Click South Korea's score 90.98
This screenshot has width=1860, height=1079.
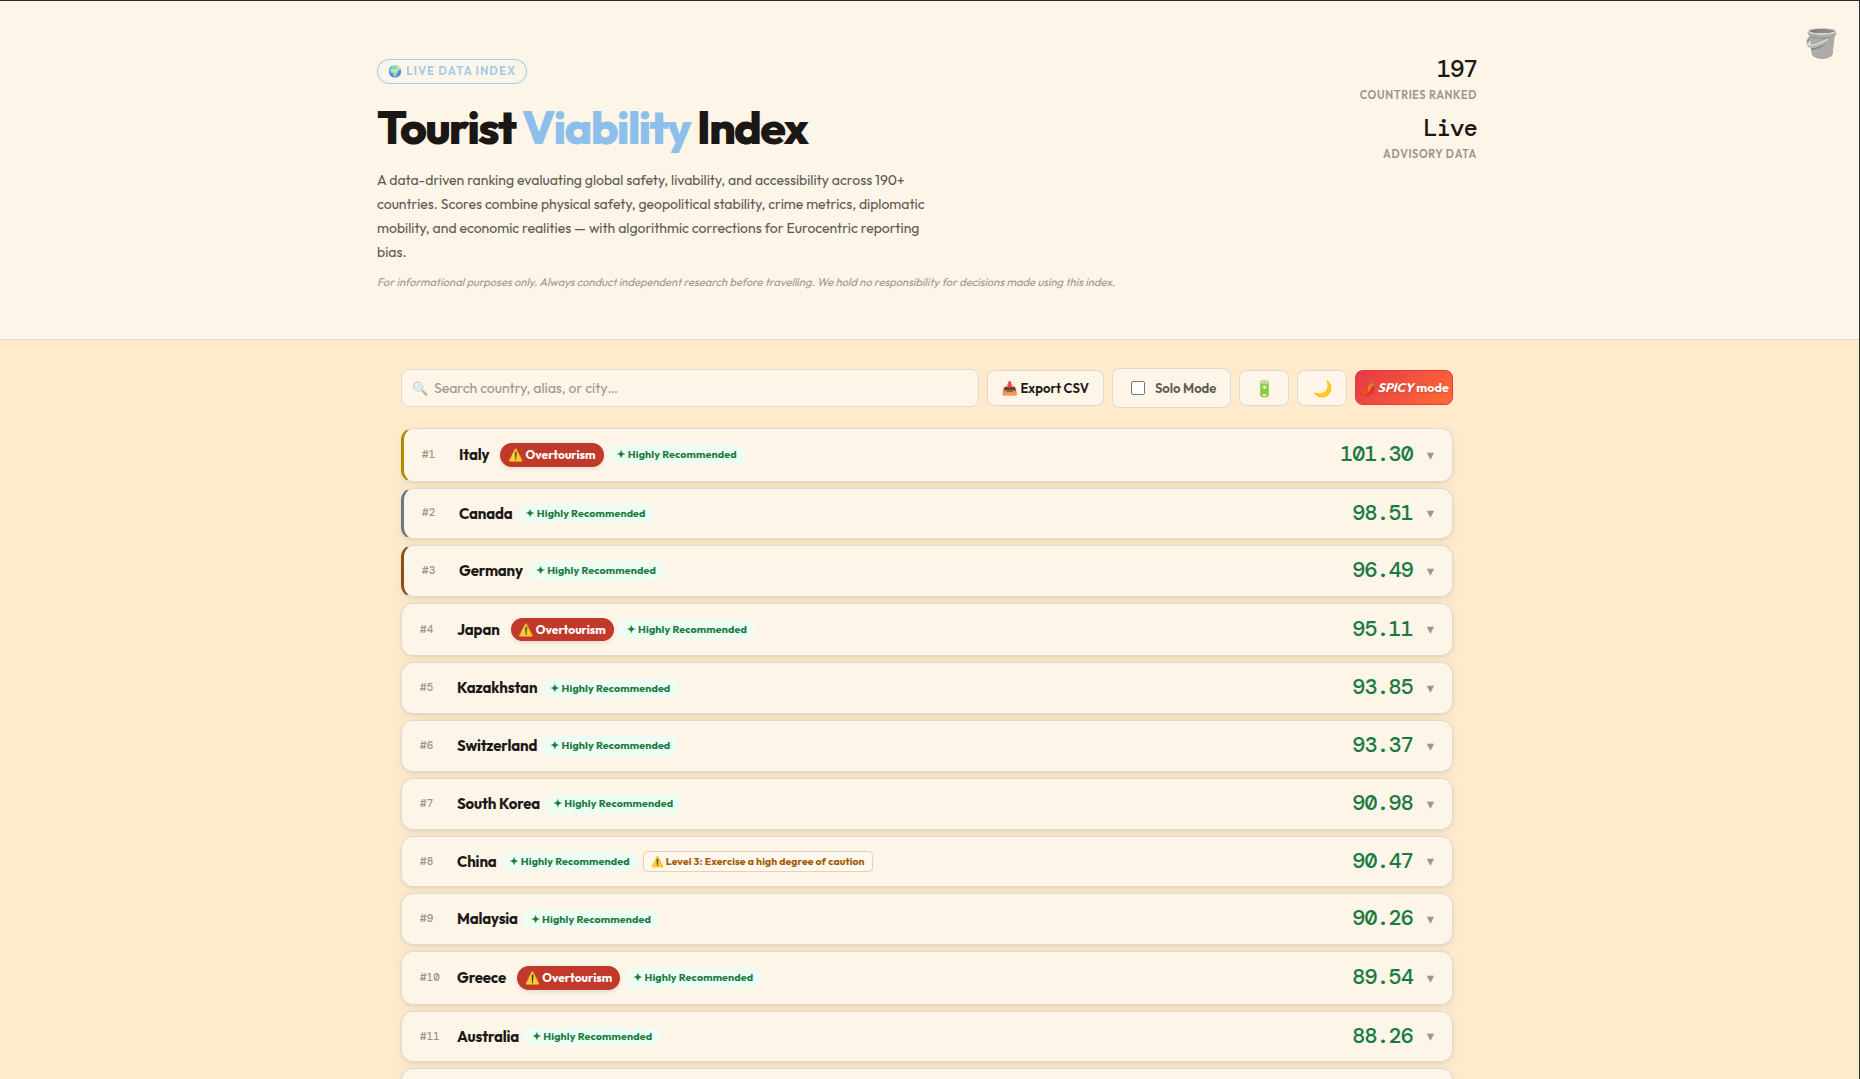click(1382, 803)
